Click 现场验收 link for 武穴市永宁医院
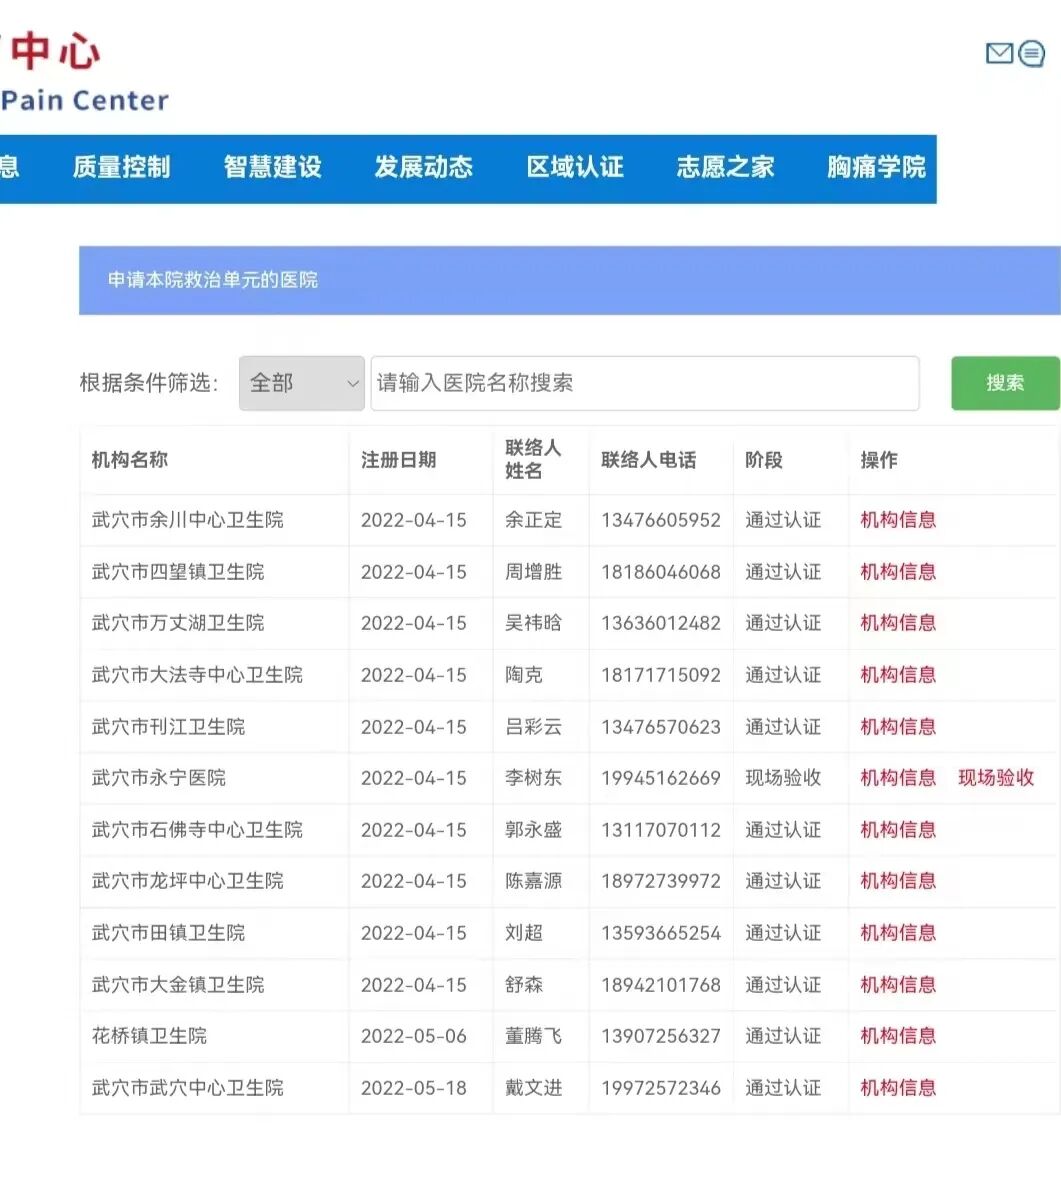1061x1183 pixels. click(x=996, y=777)
